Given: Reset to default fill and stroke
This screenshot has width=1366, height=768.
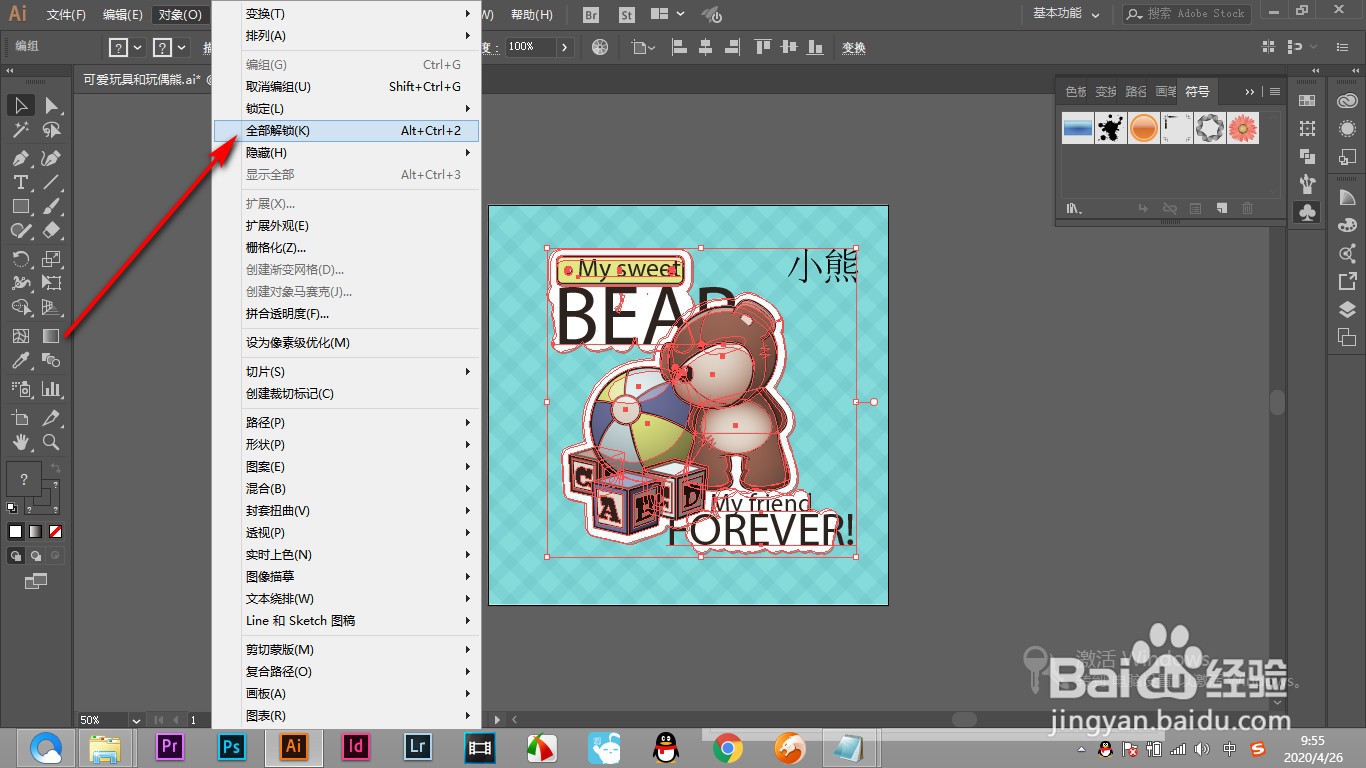Looking at the screenshot, I should pyautogui.click(x=12, y=507).
